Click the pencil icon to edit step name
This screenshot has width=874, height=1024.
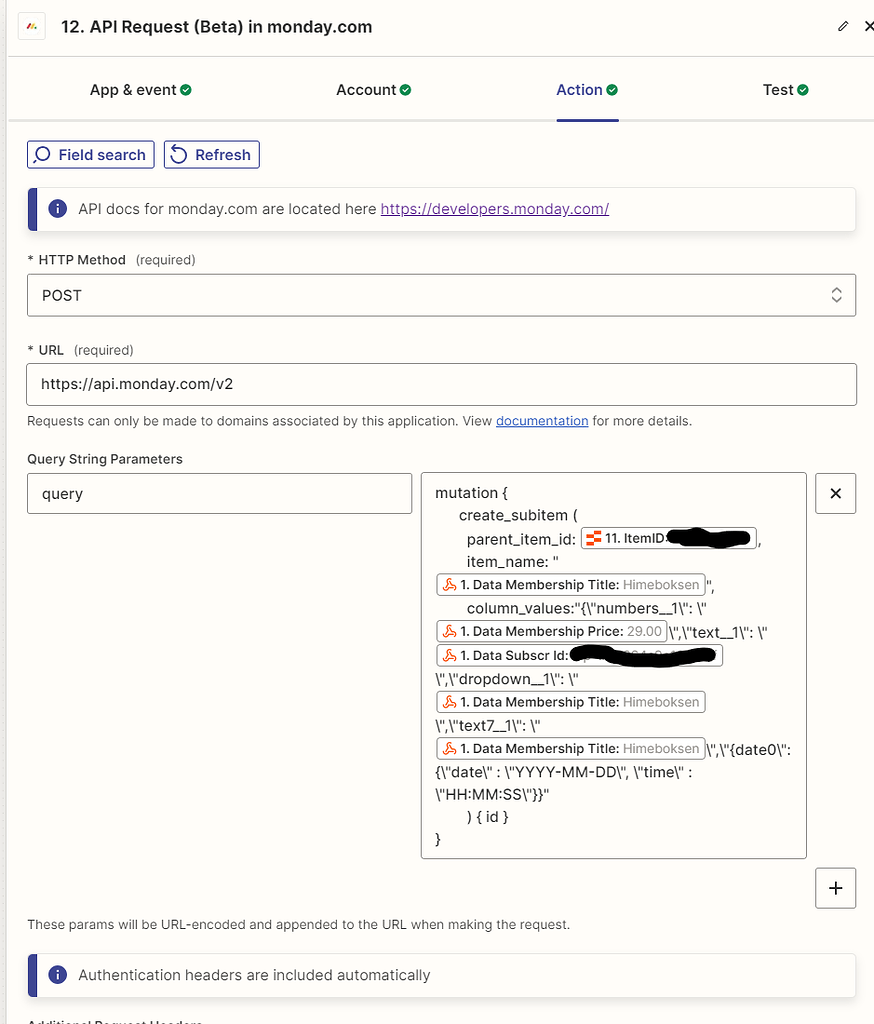point(843,26)
